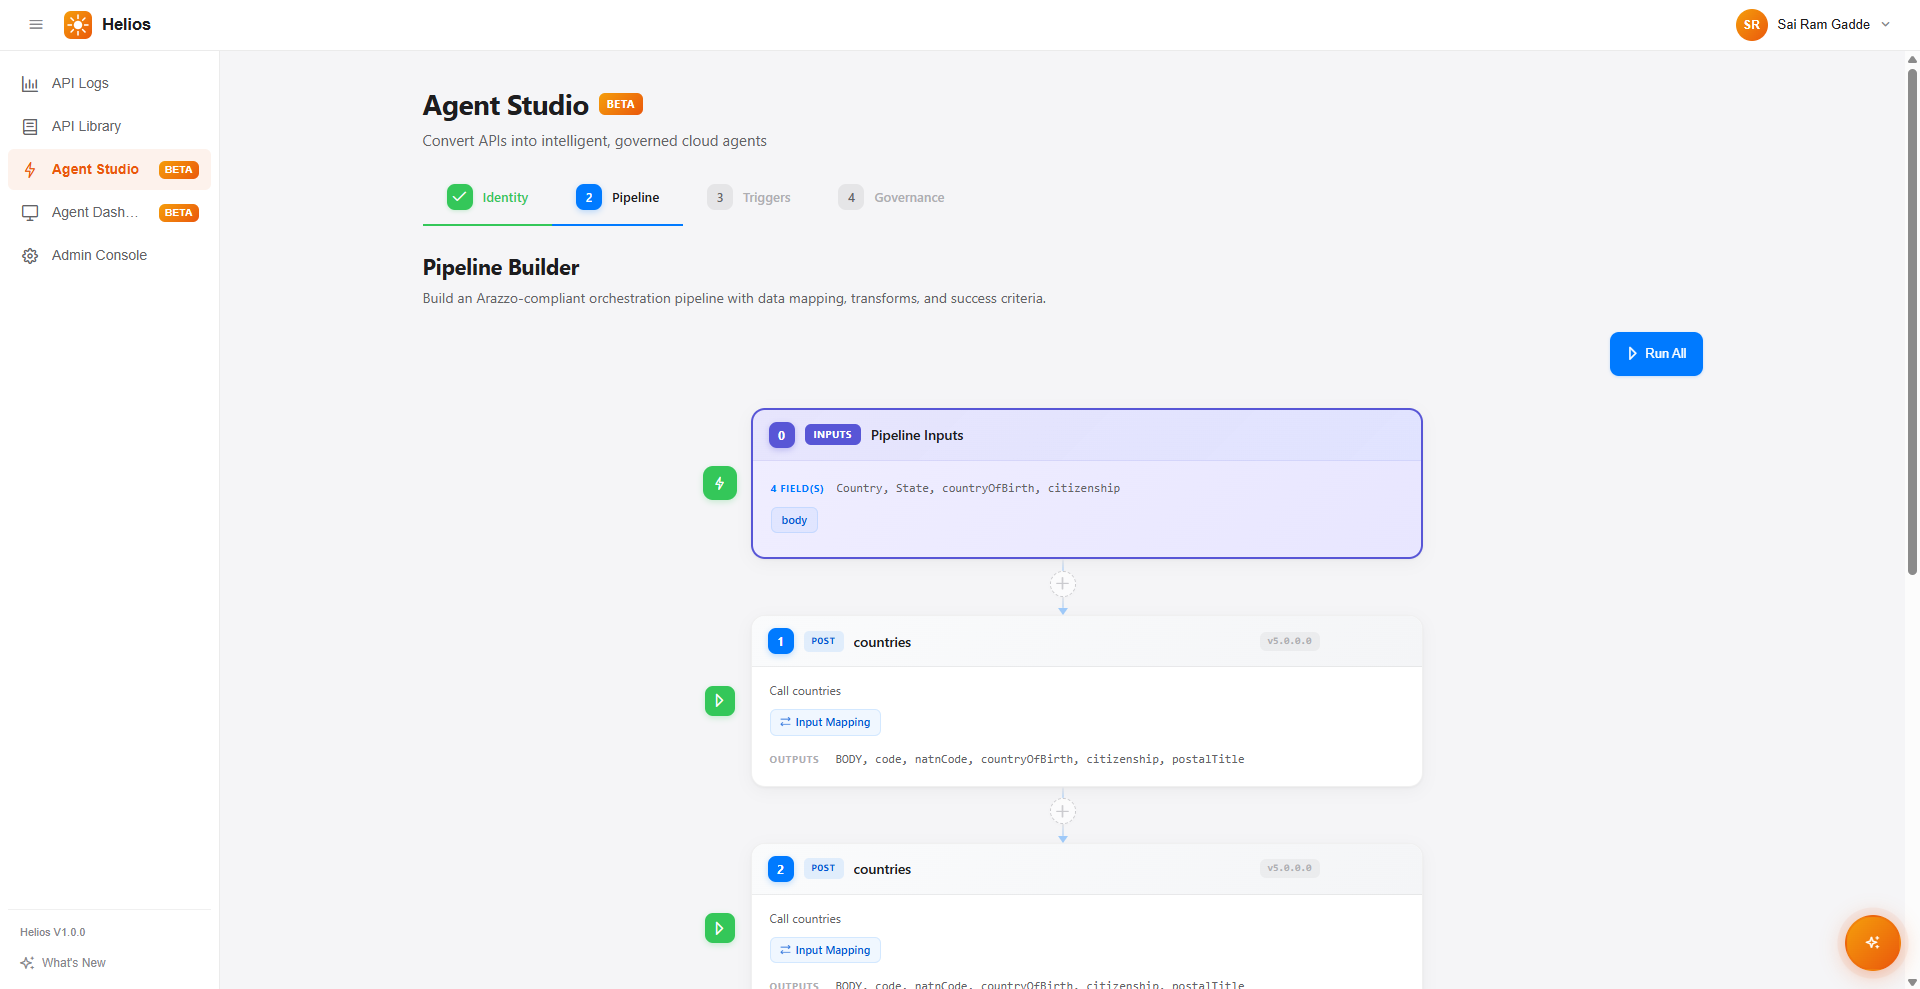Click the step 2 number badge
This screenshot has height=989, width=1920.
tap(781, 869)
